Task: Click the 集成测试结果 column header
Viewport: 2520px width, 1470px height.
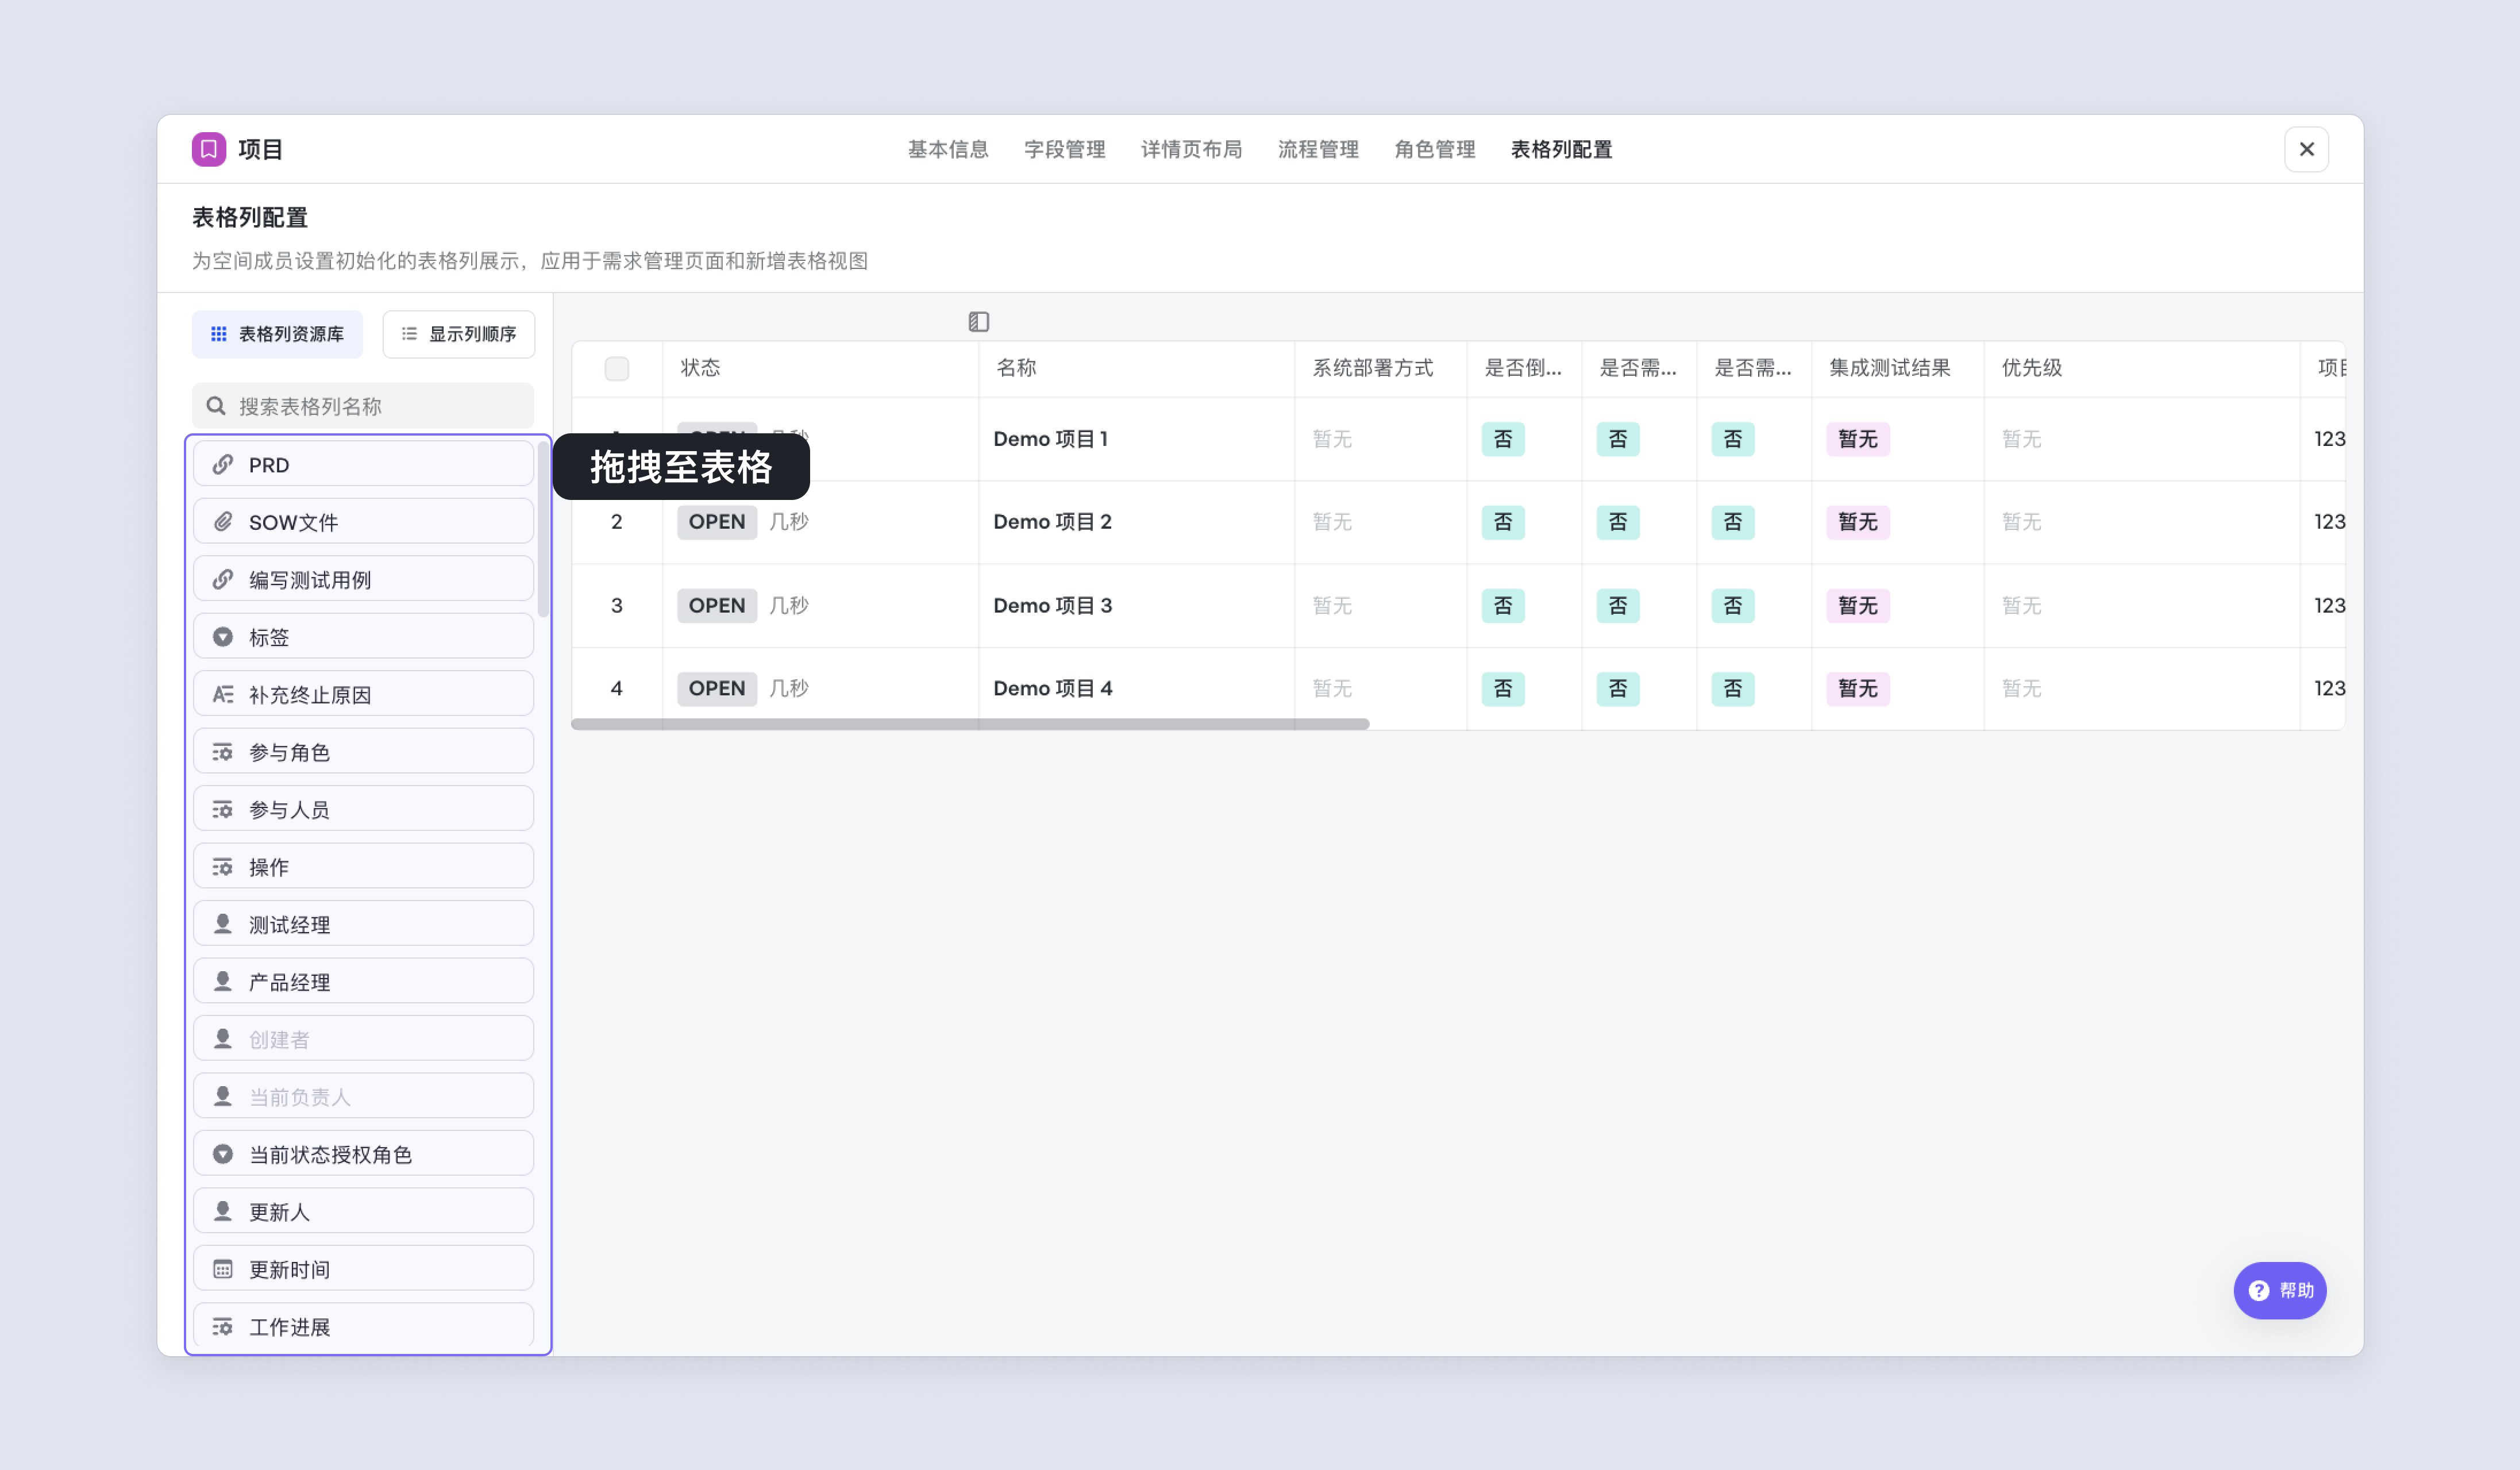Action: [x=1897, y=368]
